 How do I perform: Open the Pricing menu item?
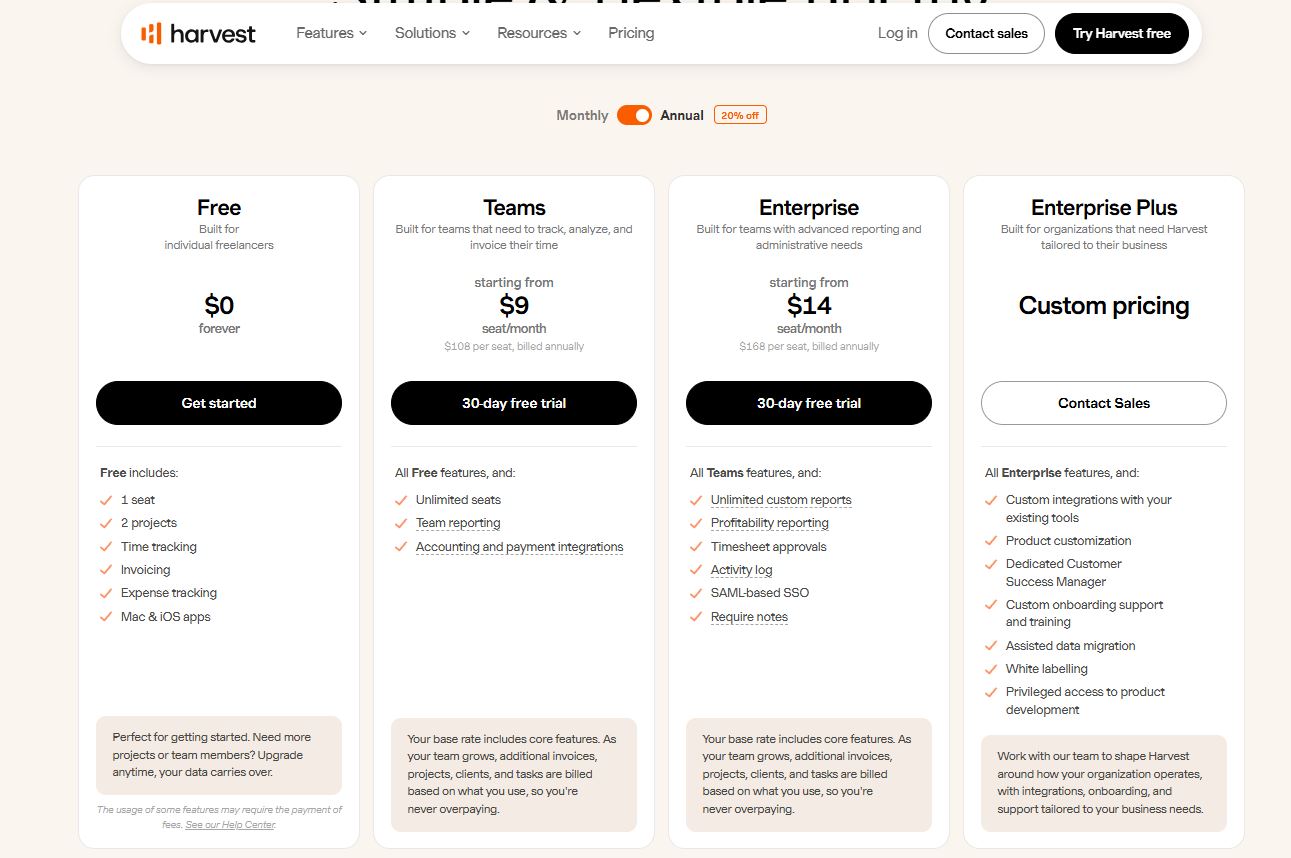click(631, 33)
